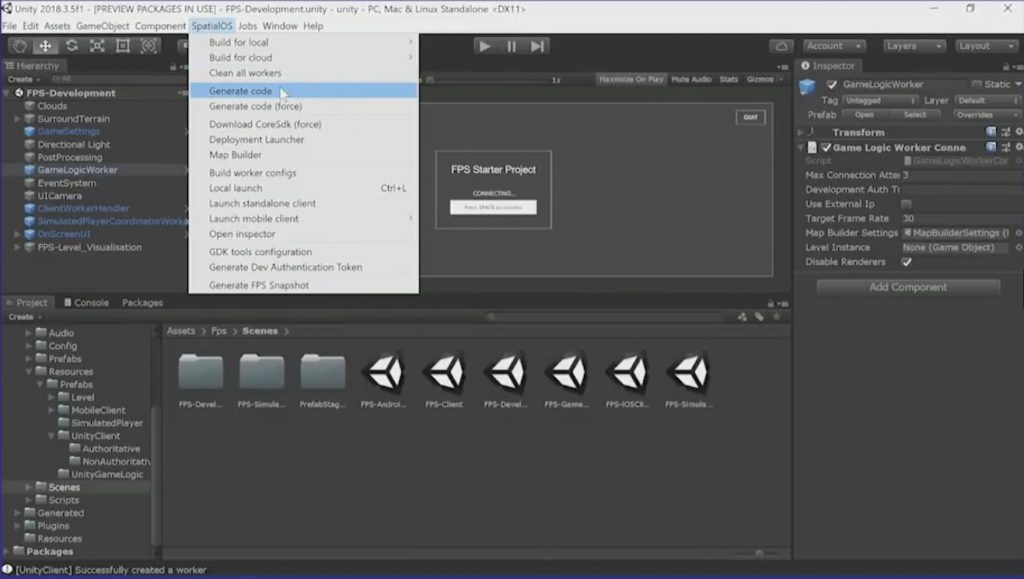Screen dimensions: 1024x579
Task: Select the Rect transform tool
Action: coord(122,46)
